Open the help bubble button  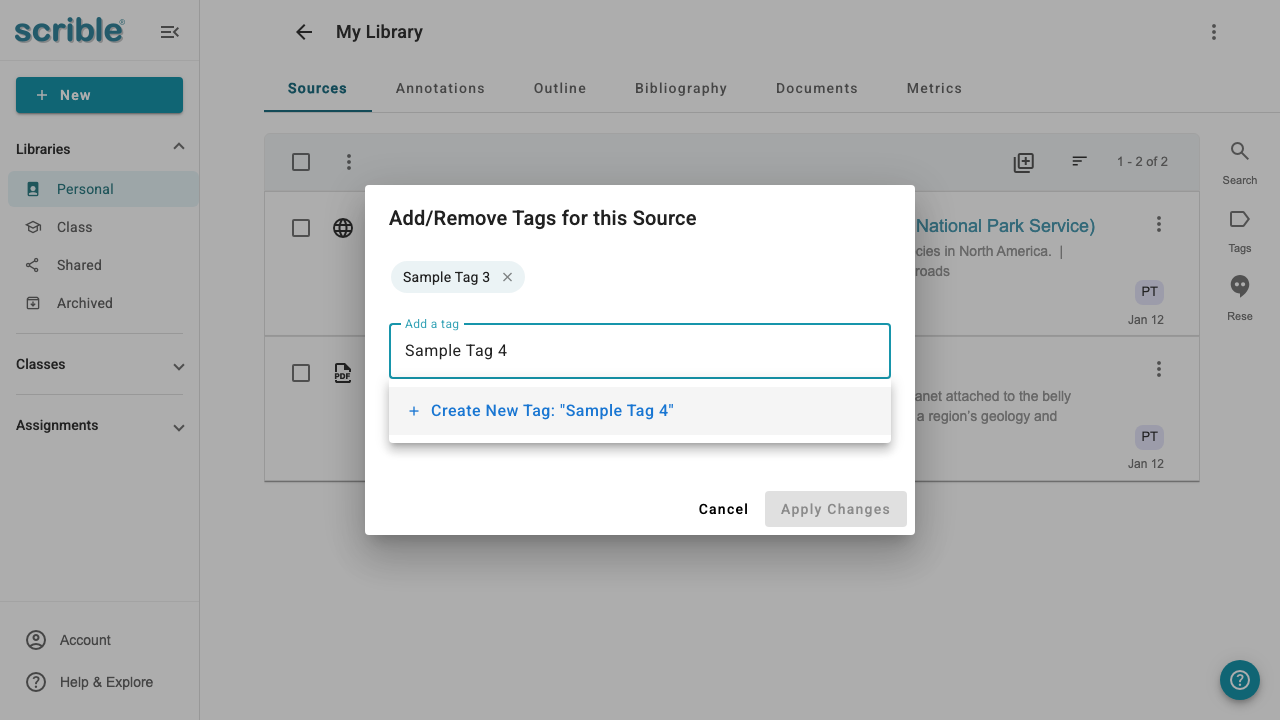1240,680
